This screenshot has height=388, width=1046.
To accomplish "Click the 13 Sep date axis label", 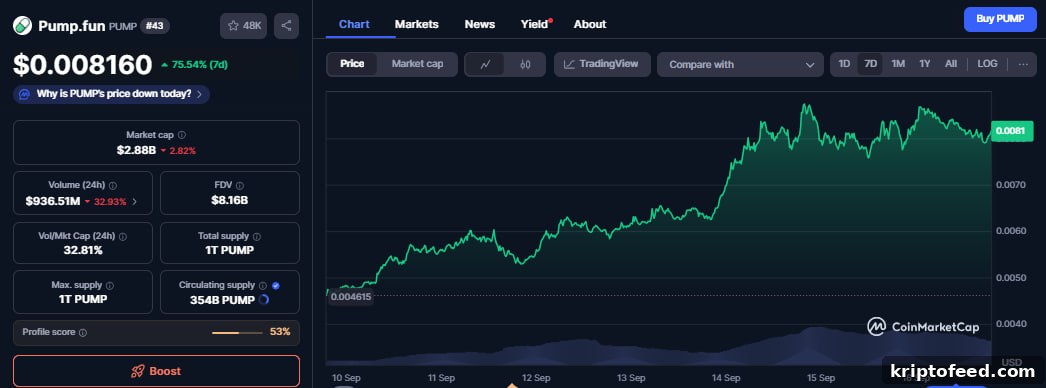I will point(631,377).
